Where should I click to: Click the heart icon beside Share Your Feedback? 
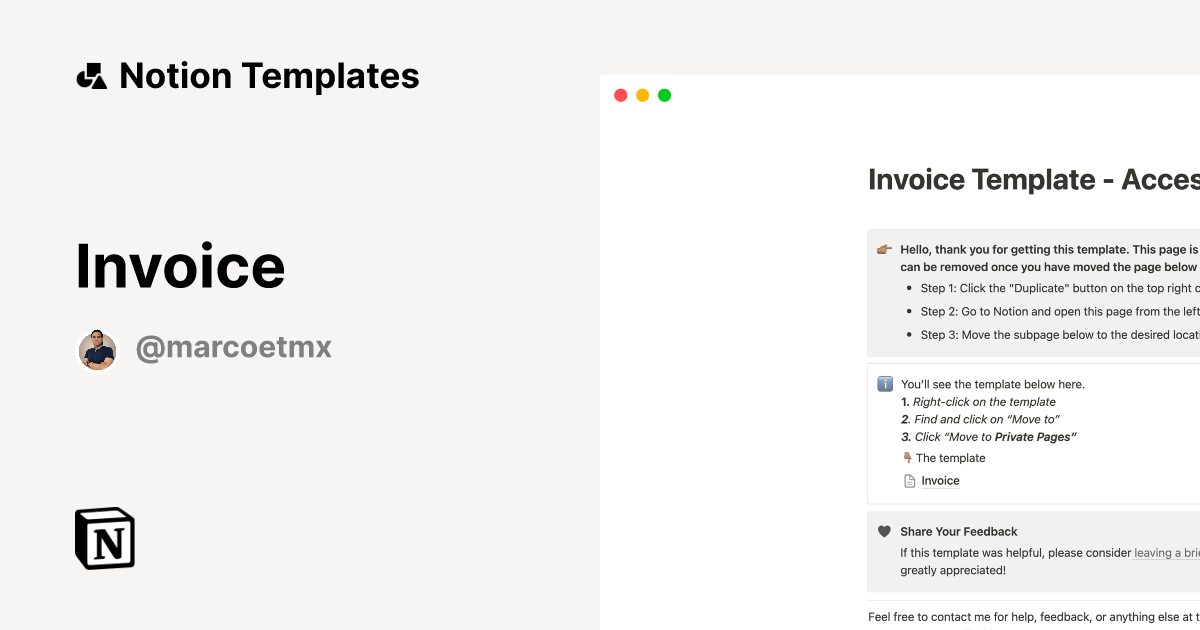884,532
